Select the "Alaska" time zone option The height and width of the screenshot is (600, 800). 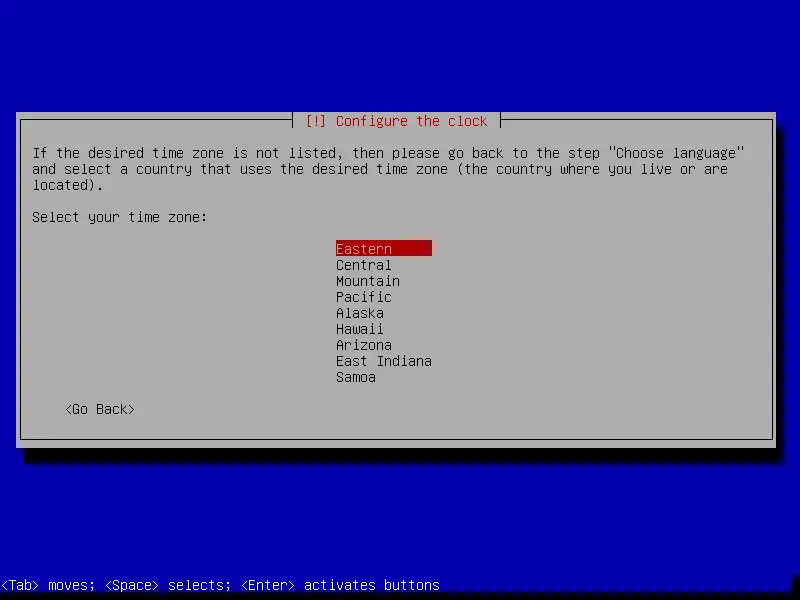(359, 312)
